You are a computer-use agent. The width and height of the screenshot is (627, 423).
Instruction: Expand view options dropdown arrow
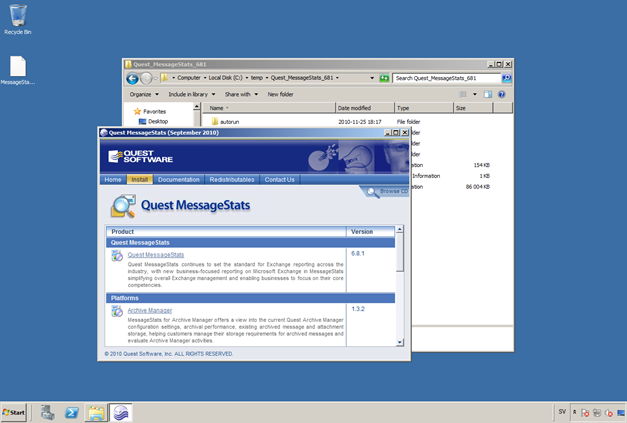click(475, 94)
